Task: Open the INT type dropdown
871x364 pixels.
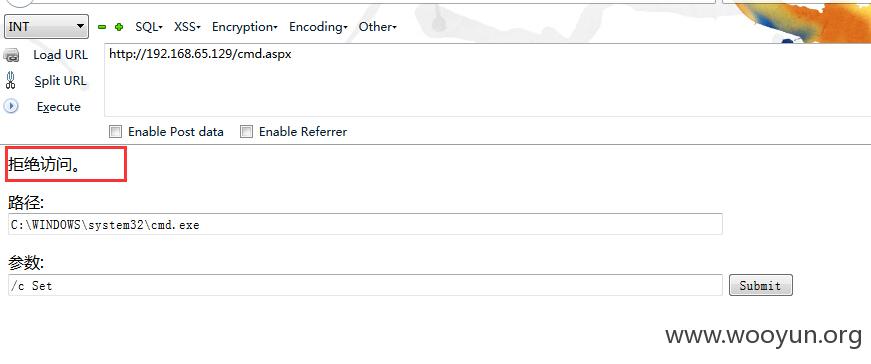Action: click(46, 26)
